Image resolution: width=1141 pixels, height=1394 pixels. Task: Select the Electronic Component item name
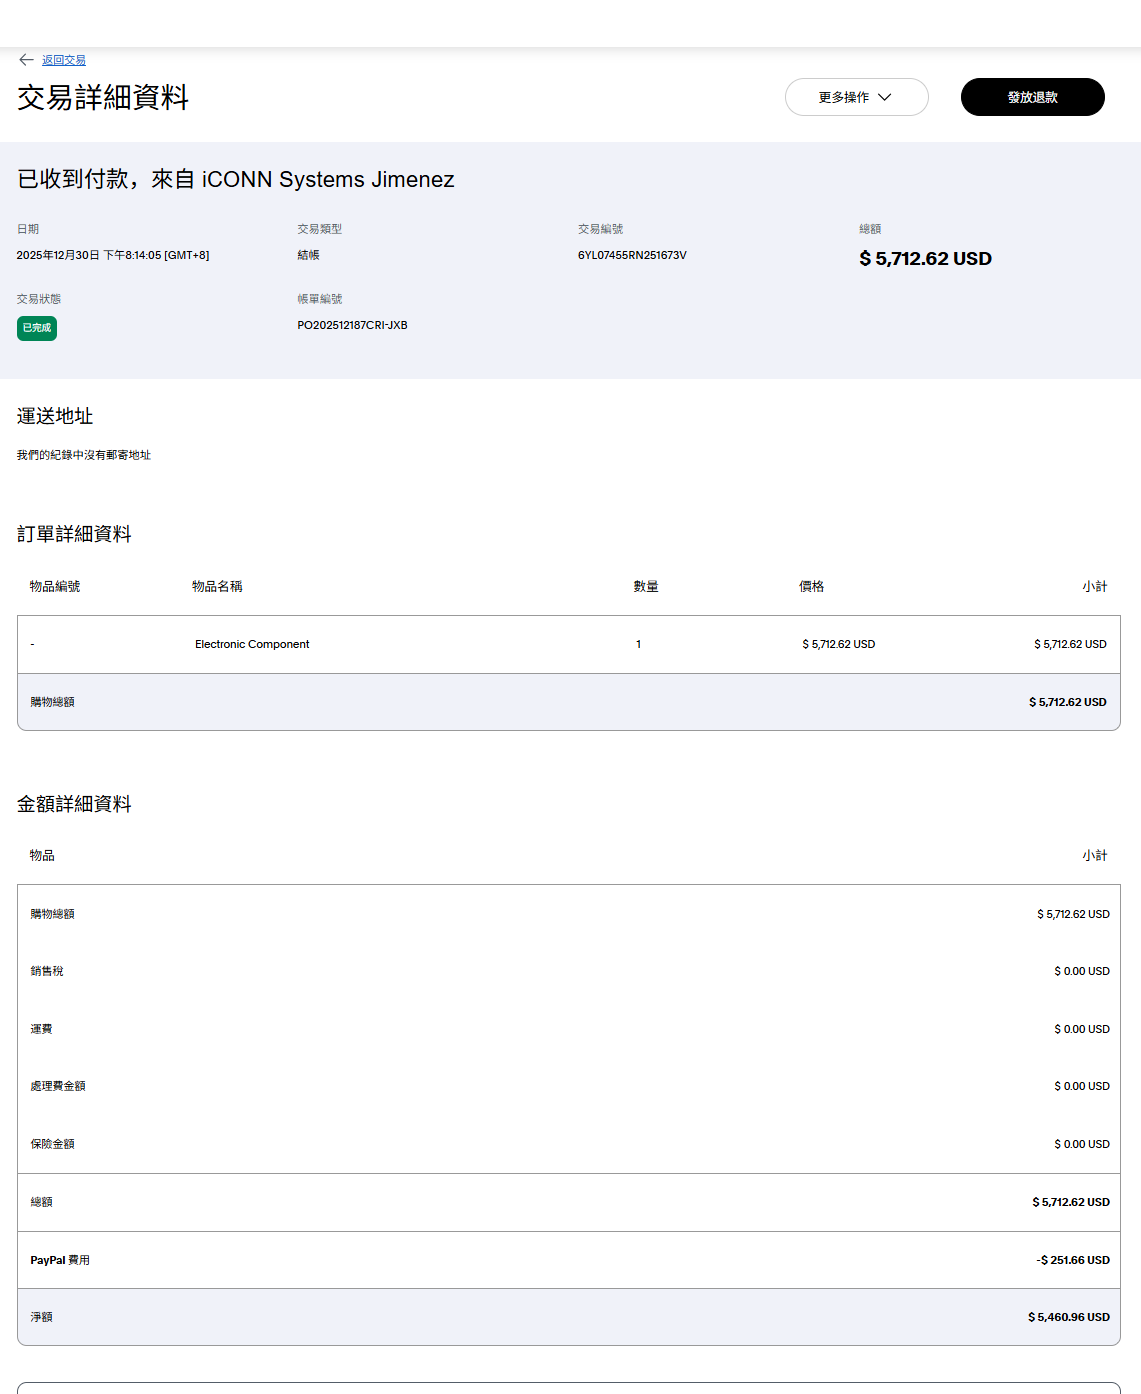[x=252, y=644]
